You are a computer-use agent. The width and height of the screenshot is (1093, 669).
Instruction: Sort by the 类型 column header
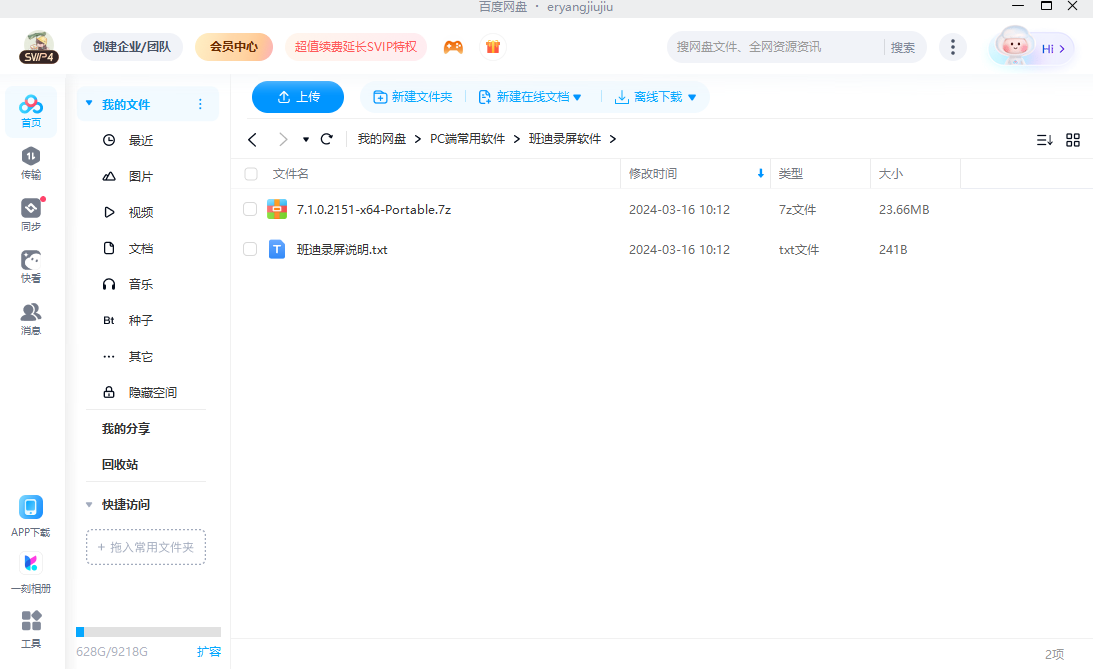click(x=790, y=174)
